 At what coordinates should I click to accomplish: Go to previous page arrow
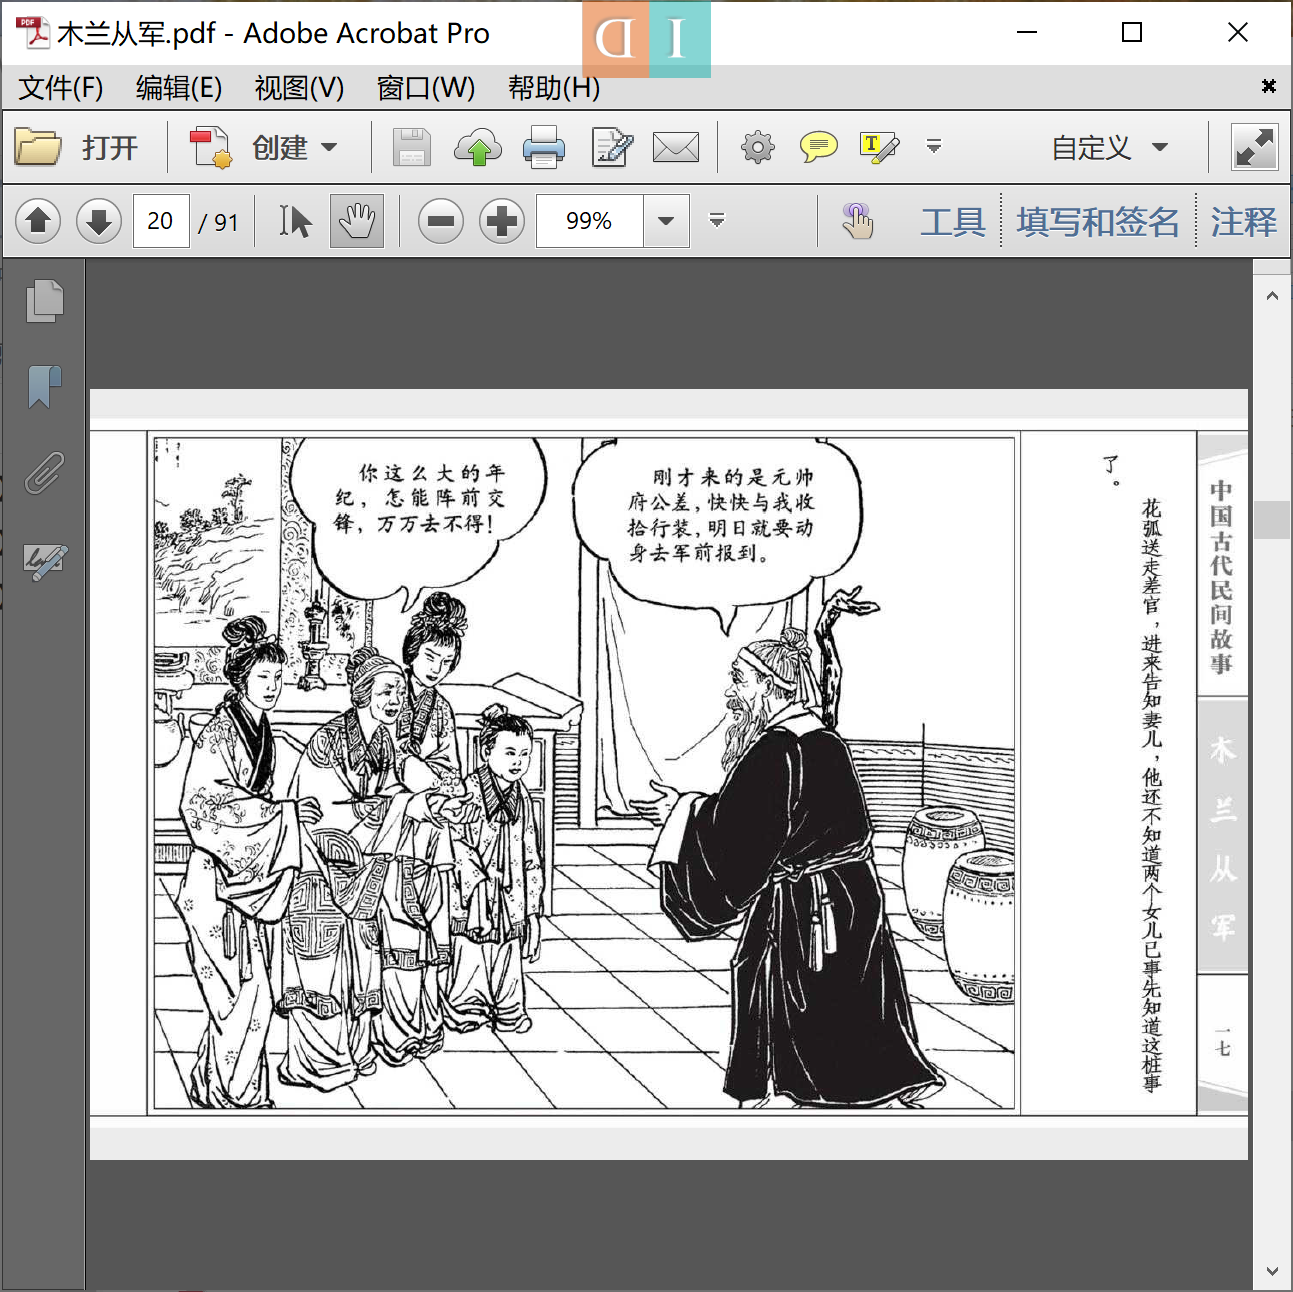[x=38, y=221]
